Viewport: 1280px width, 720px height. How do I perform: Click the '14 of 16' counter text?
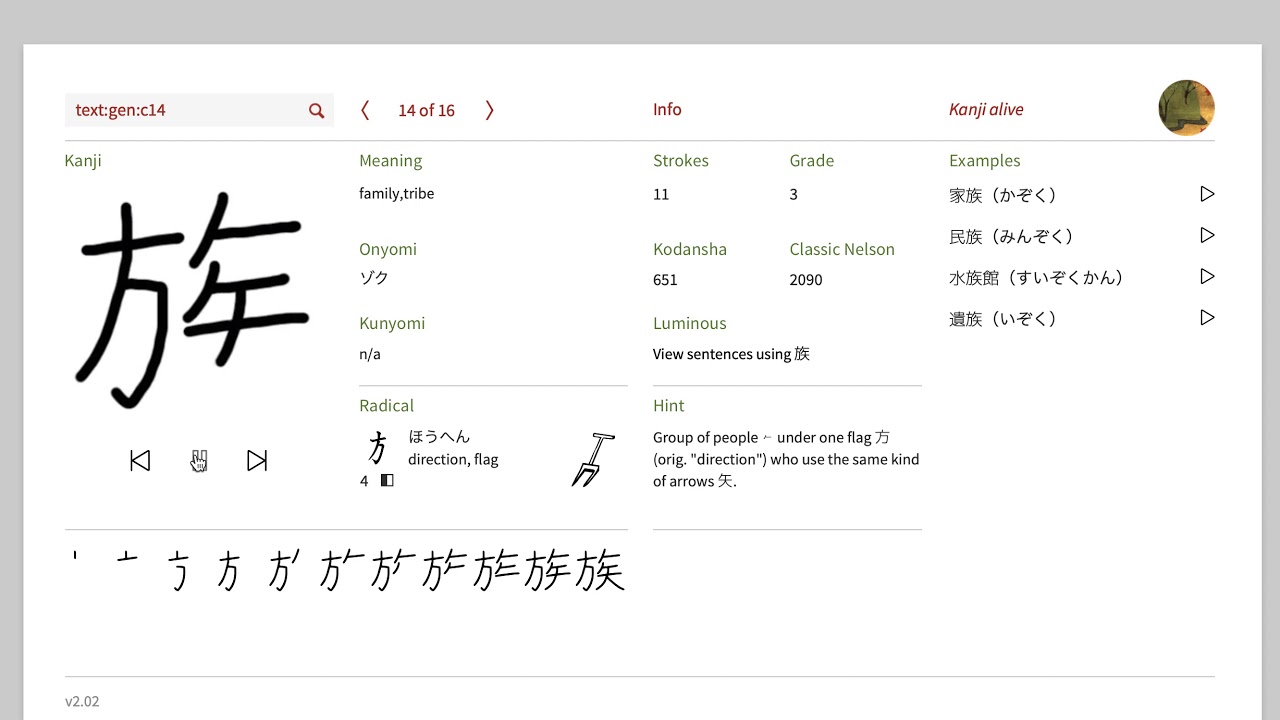pos(426,110)
